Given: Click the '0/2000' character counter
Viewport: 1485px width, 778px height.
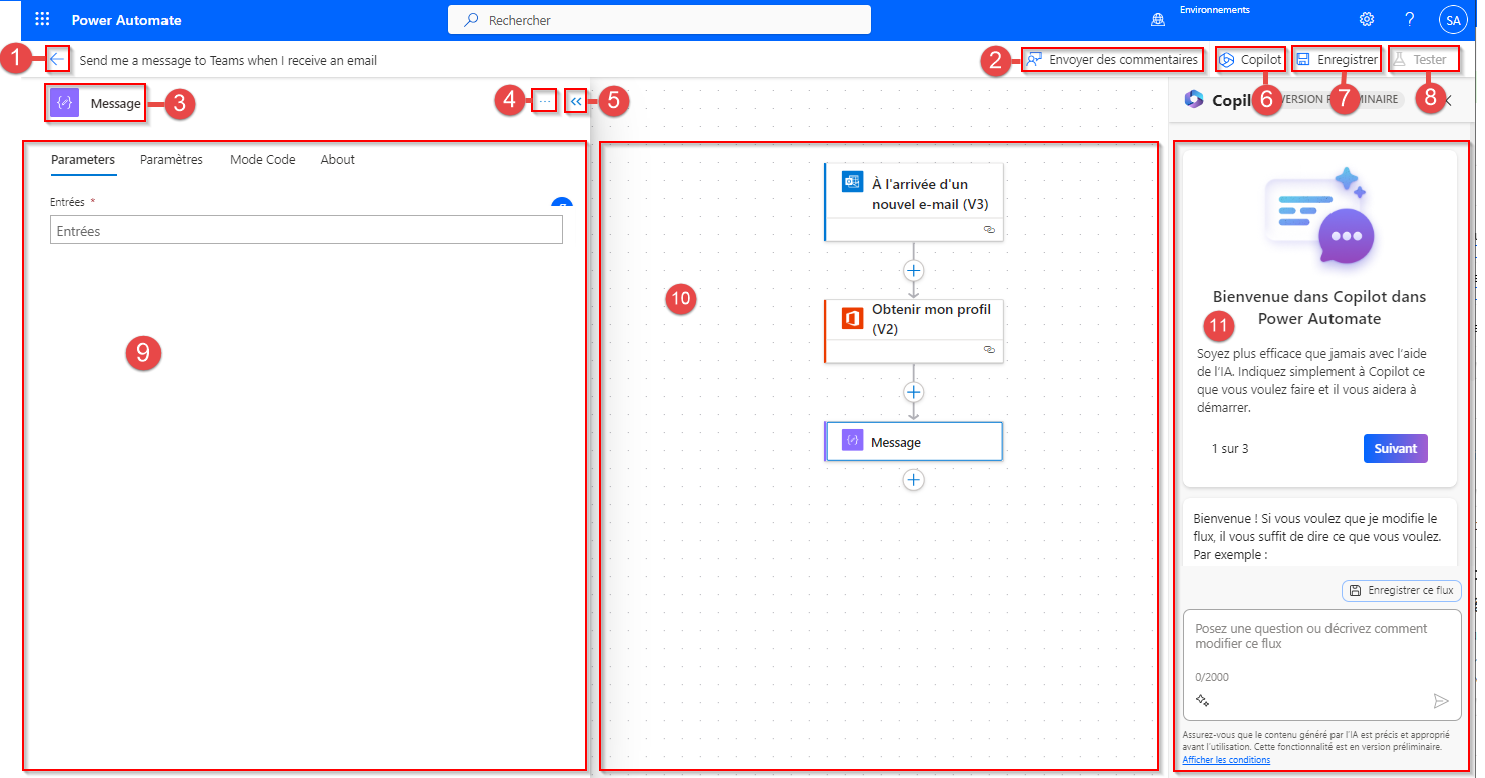Looking at the screenshot, I should [1212, 677].
